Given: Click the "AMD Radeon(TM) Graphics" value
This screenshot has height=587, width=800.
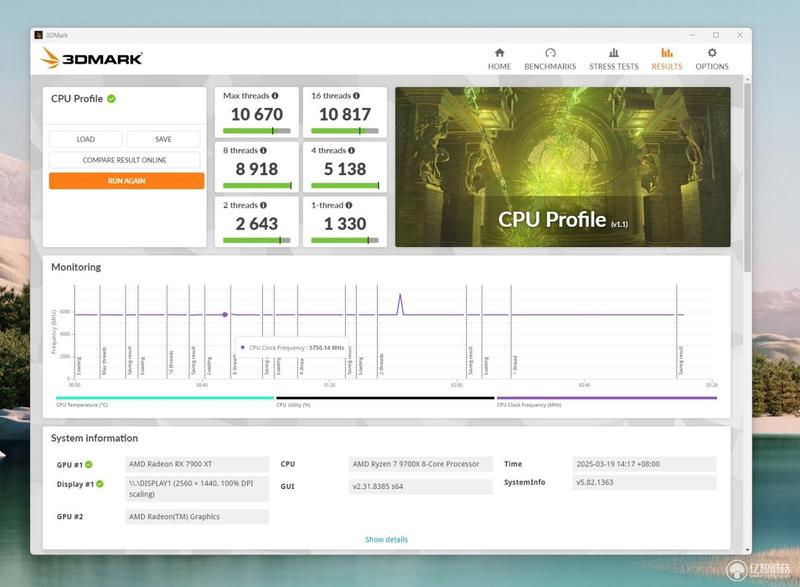Looking at the screenshot, I should 197,517.
